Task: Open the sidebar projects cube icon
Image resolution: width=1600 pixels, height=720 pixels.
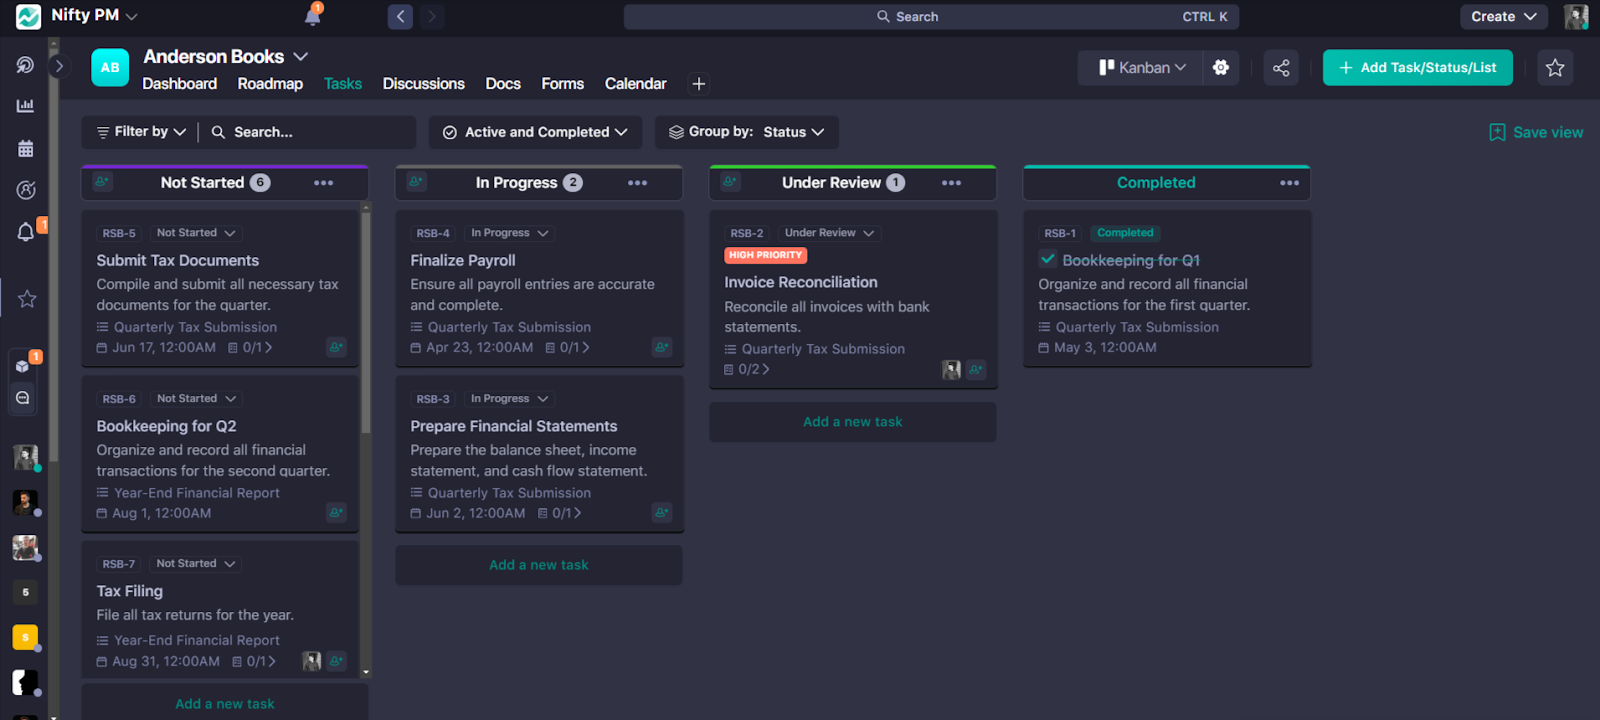Action: pyautogui.click(x=22, y=365)
